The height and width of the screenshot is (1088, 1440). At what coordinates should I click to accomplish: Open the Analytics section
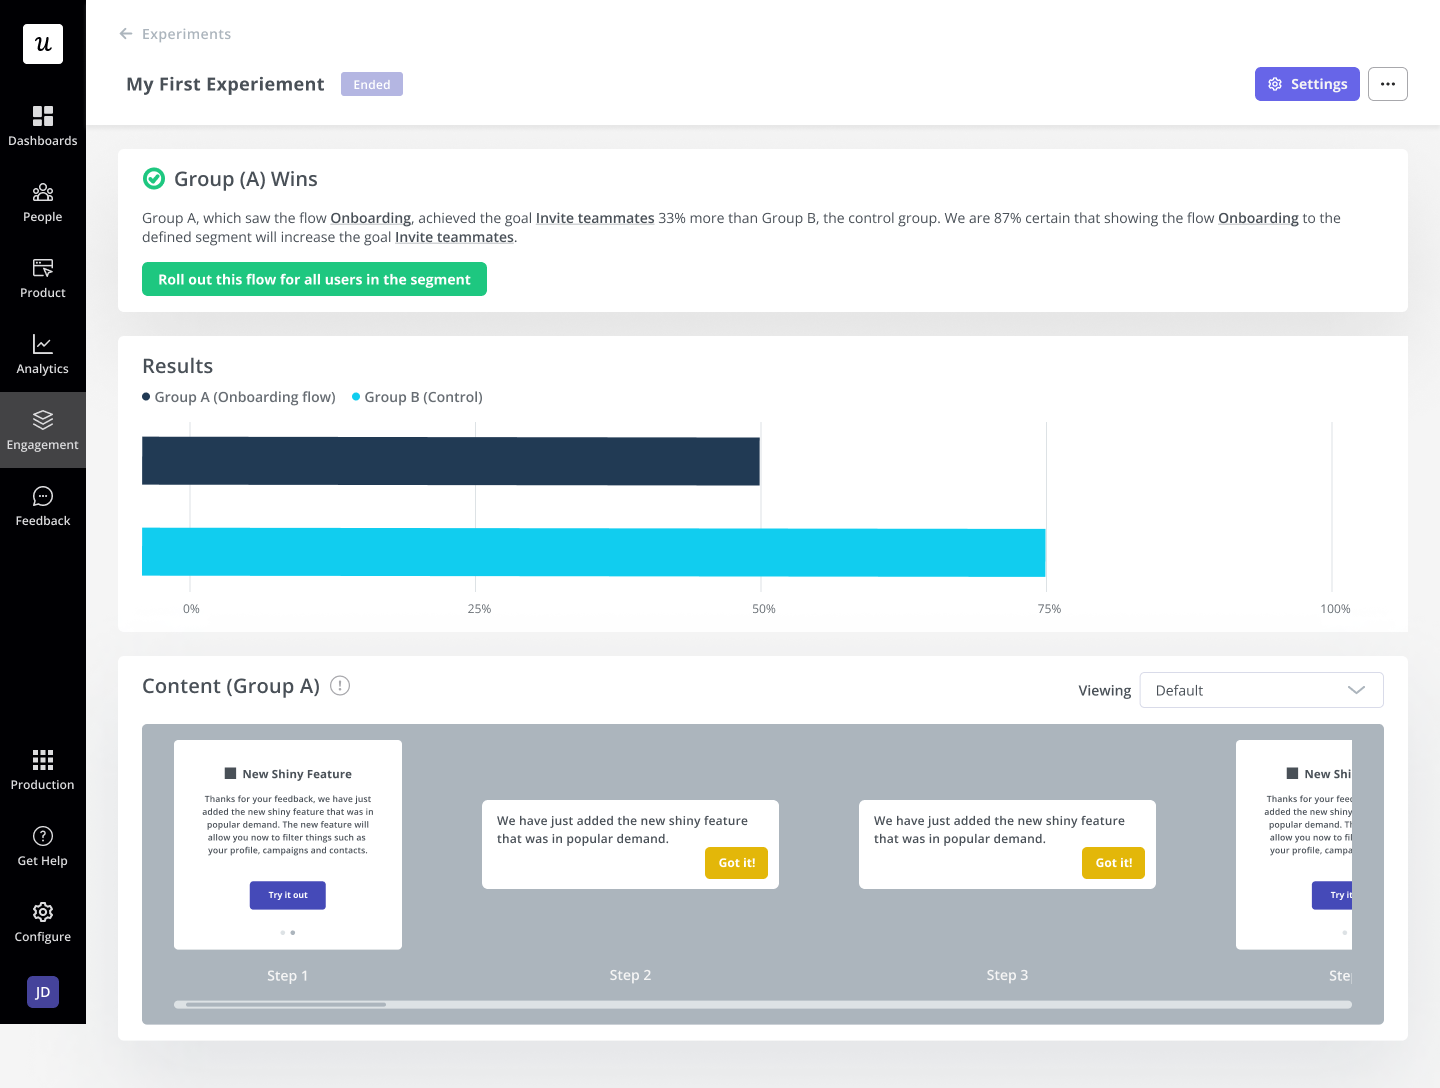coord(43,354)
